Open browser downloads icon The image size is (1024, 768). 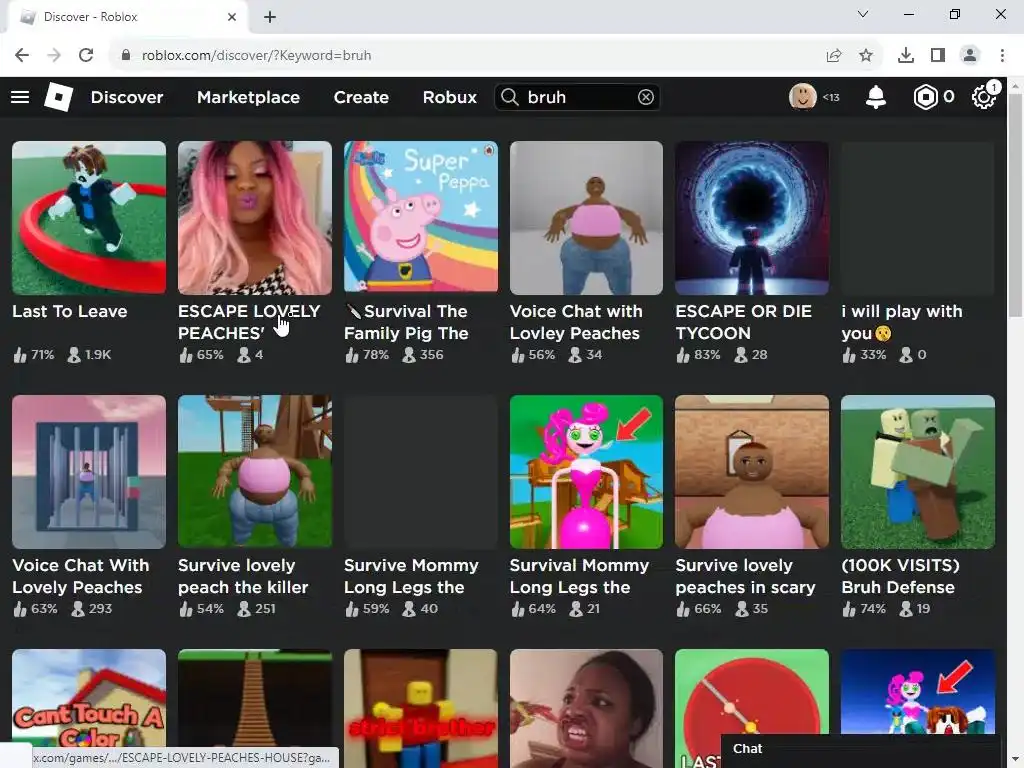[x=906, y=55]
